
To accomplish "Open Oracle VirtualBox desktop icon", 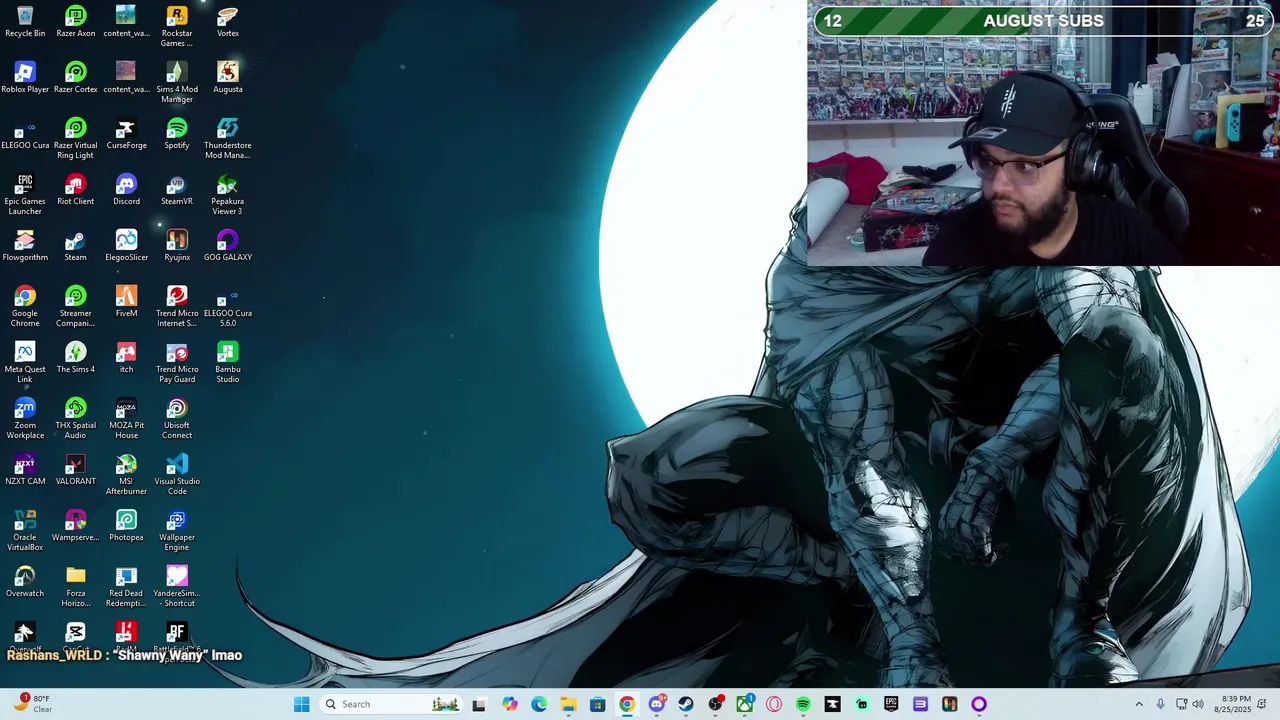I will tap(25, 530).
